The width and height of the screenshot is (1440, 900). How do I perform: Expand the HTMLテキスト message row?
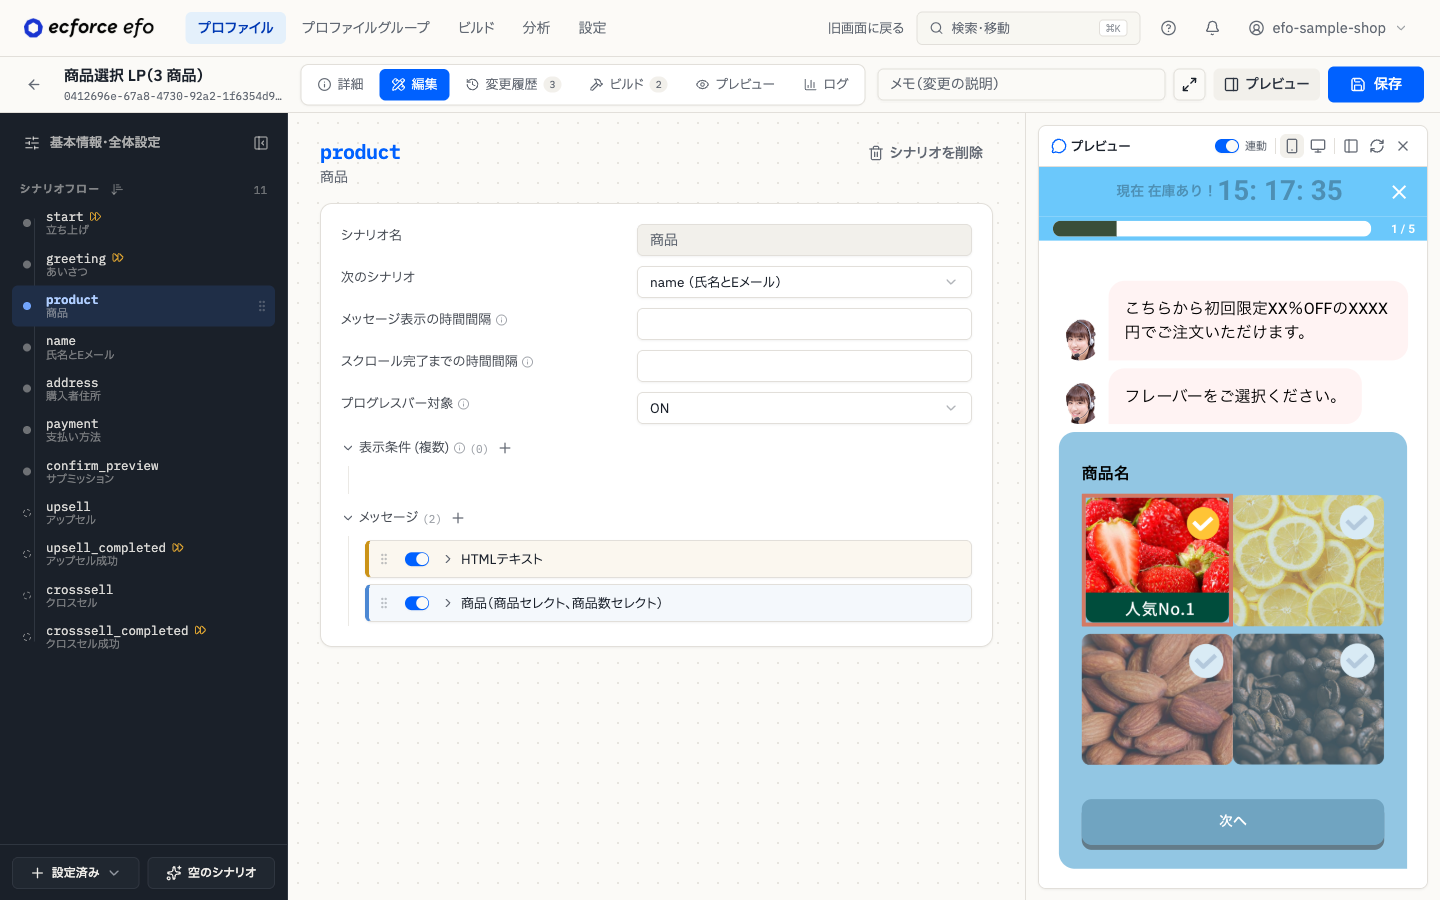448,559
